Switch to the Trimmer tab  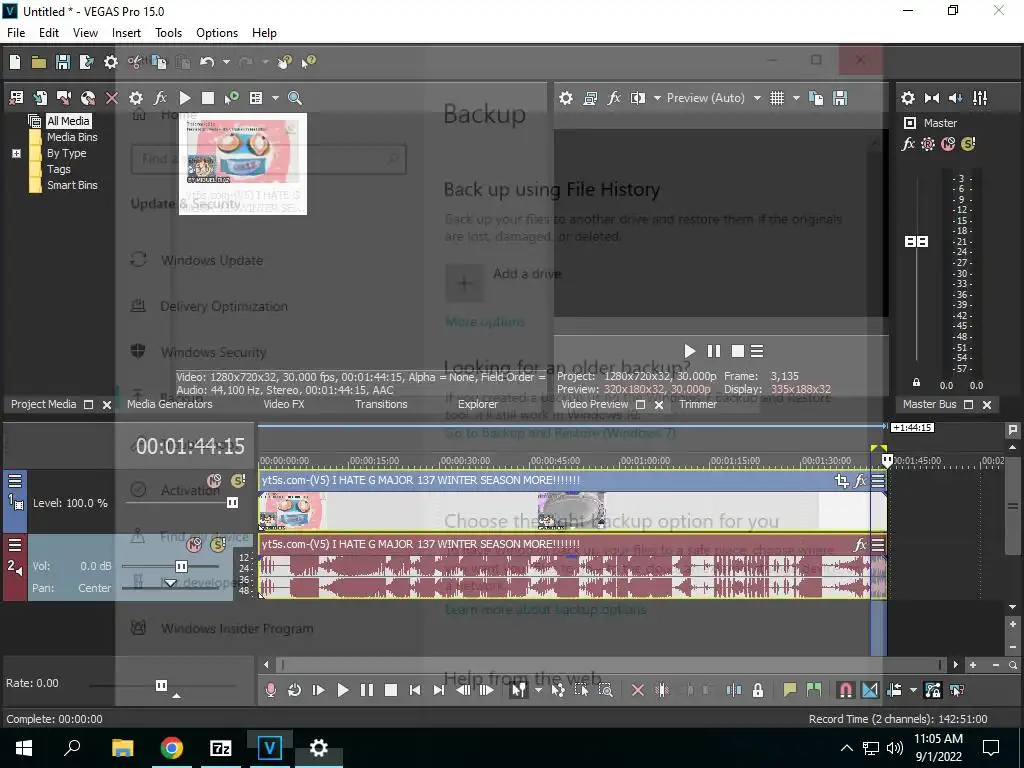698,404
